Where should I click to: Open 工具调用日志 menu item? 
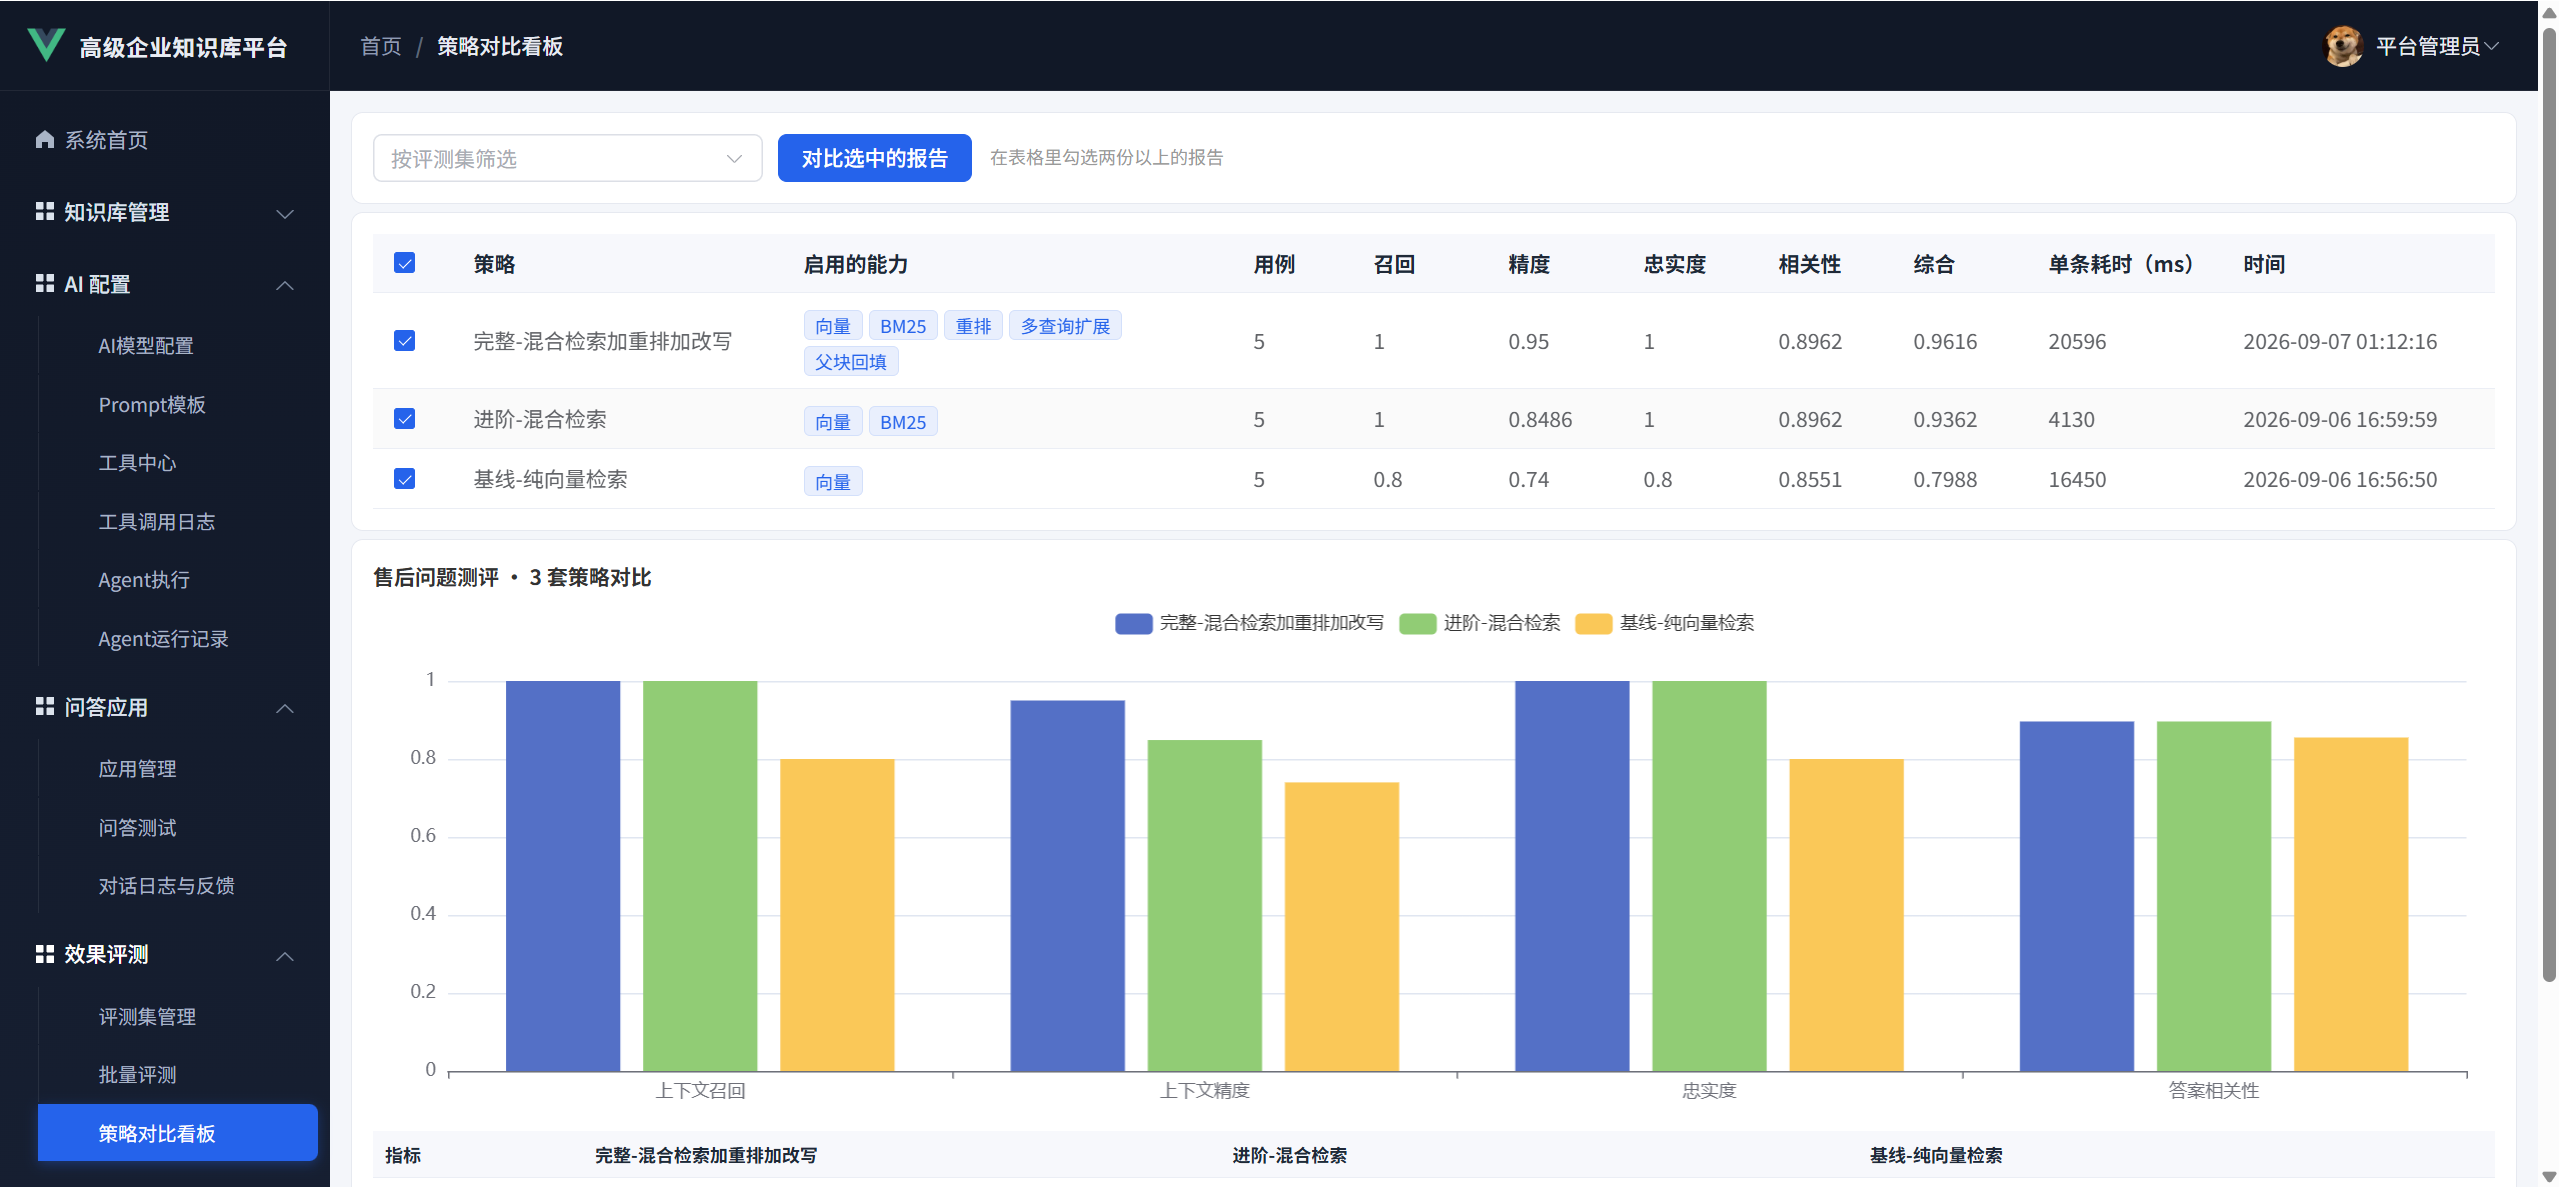177,521
